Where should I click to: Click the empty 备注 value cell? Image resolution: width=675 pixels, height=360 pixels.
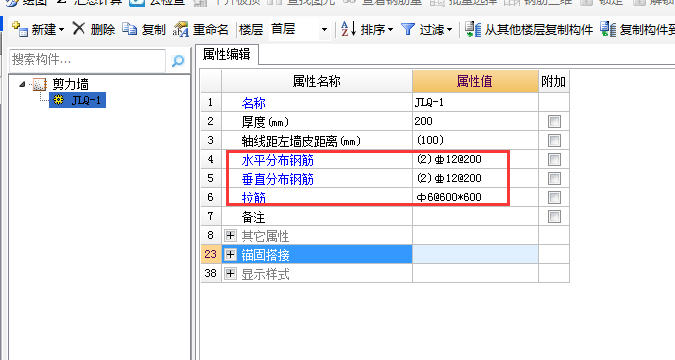click(475, 216)
